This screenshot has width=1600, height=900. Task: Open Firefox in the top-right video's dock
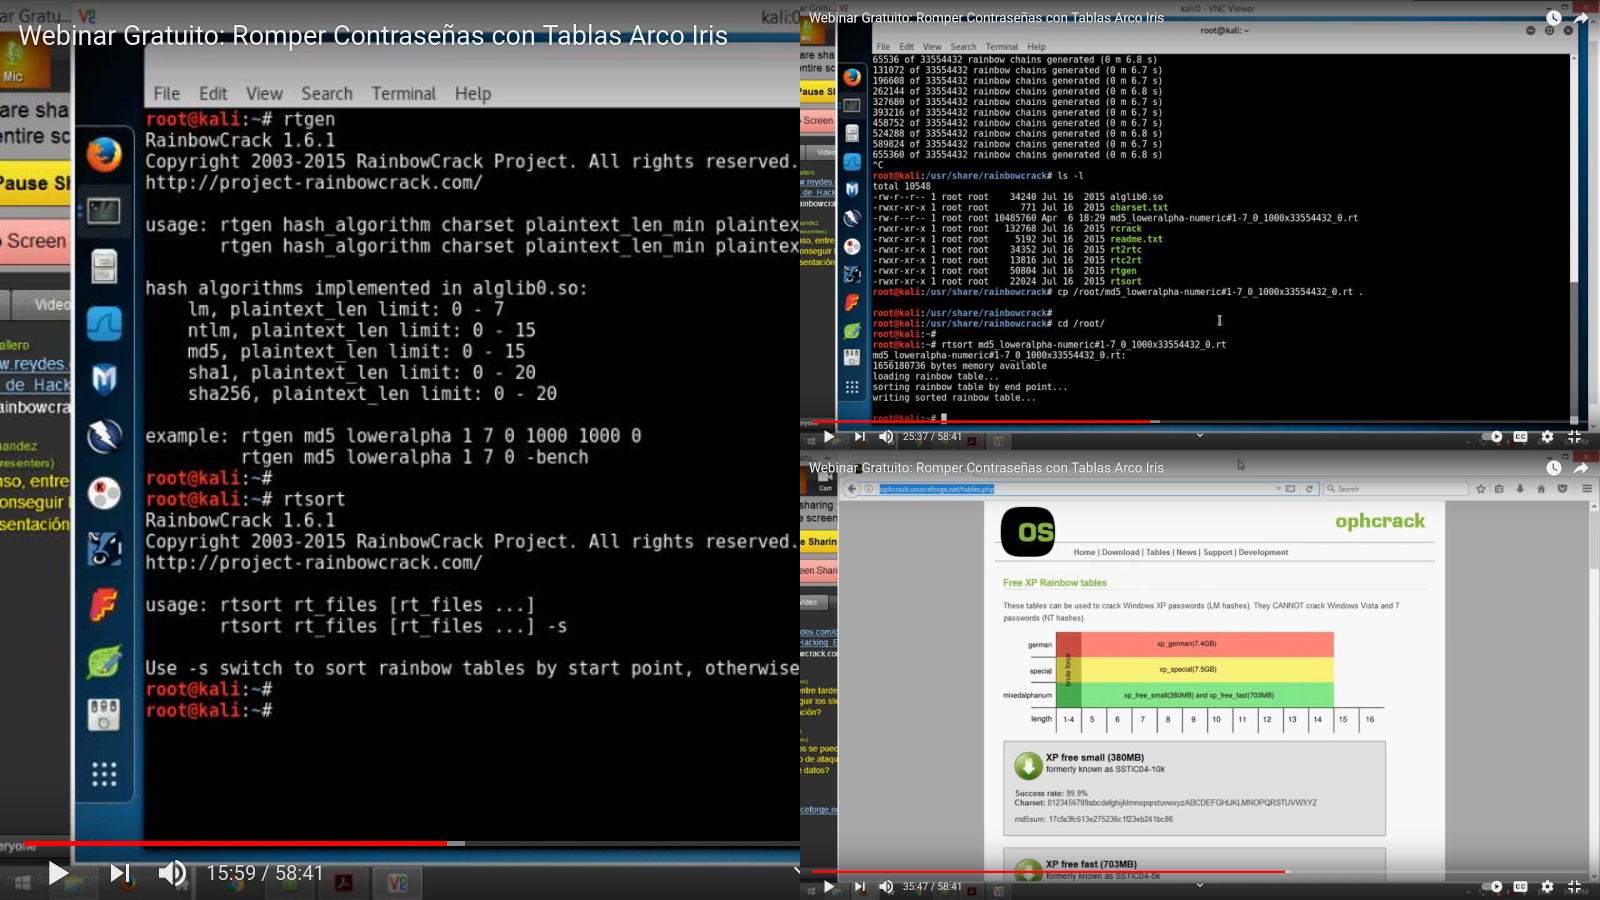click(852, 77)
